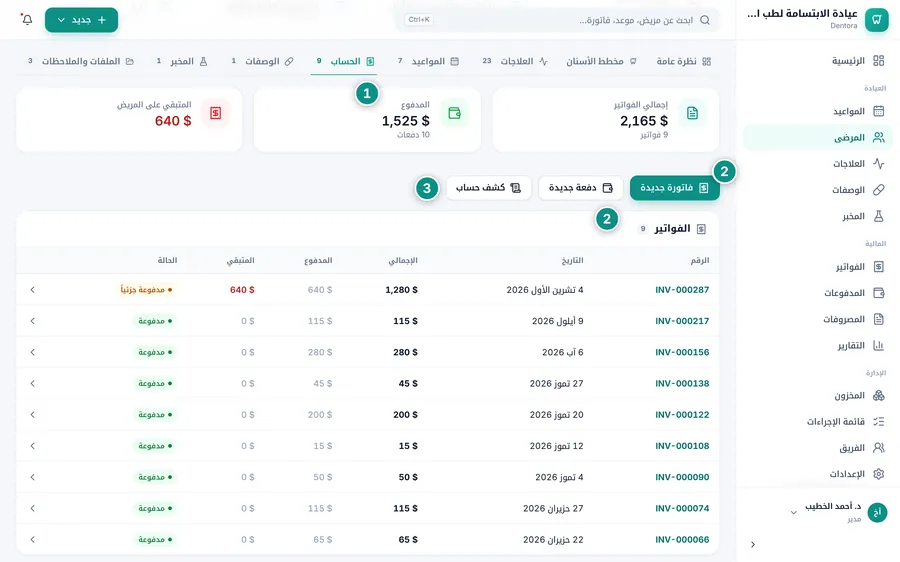Focus the search field ابحث عن مريض
Viewport: 900px width, 562px height.
pyautogui.click(x=557, y=20)
